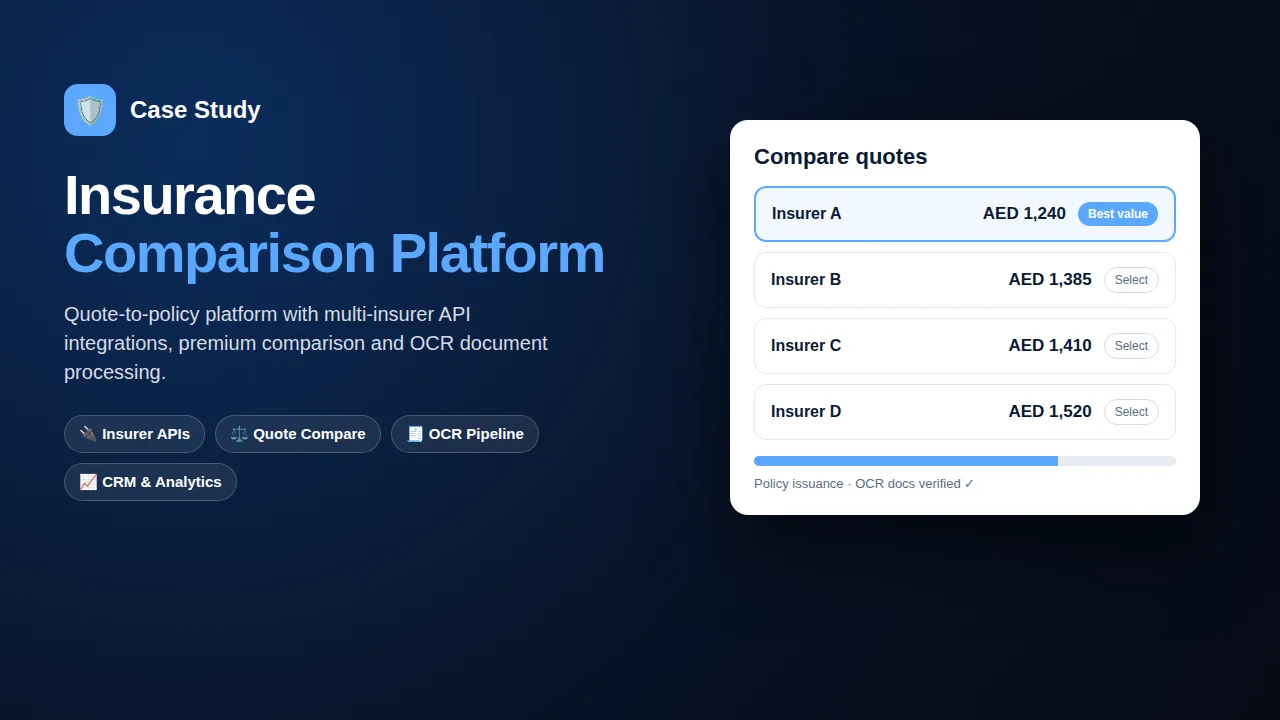Click the chart icon in CRM & Analytics
This screenshot has height=720, width=1280.
click(88, 482)
